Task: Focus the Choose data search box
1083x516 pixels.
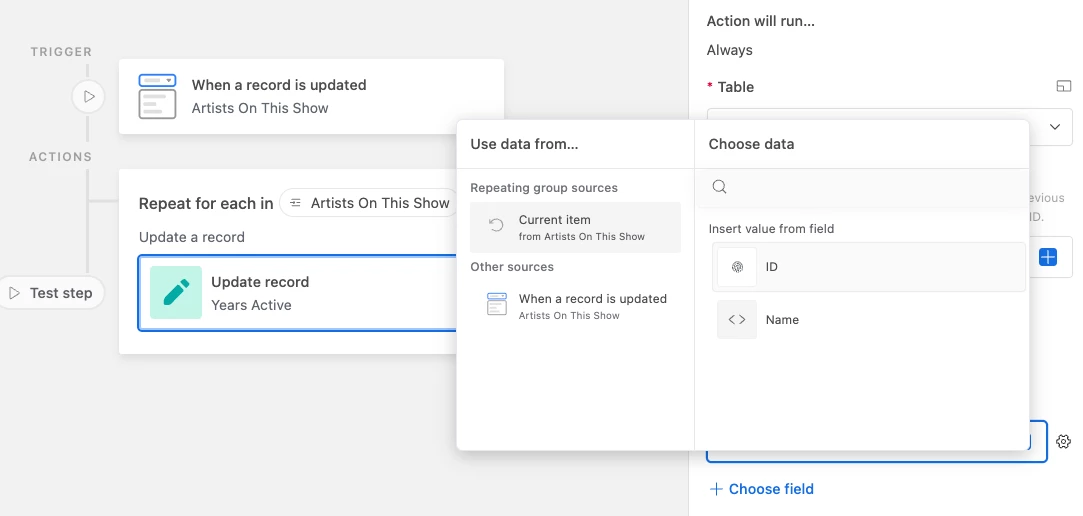Action: [x=870, y=187]
